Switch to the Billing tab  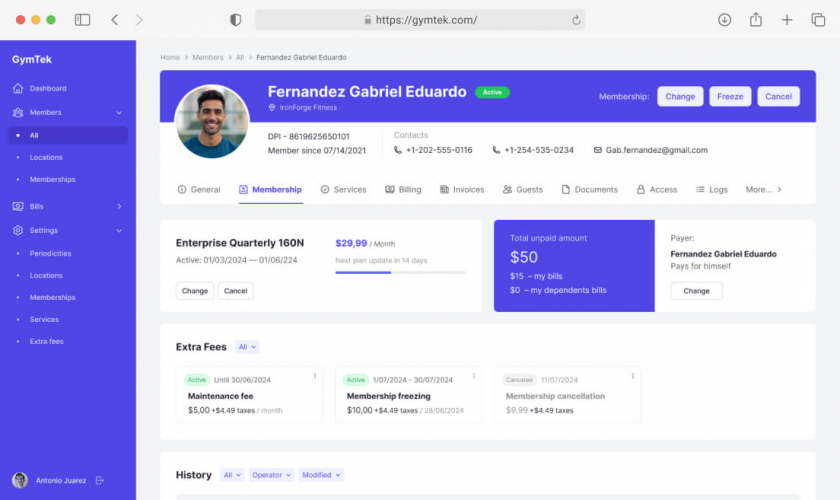pos(403,190)
